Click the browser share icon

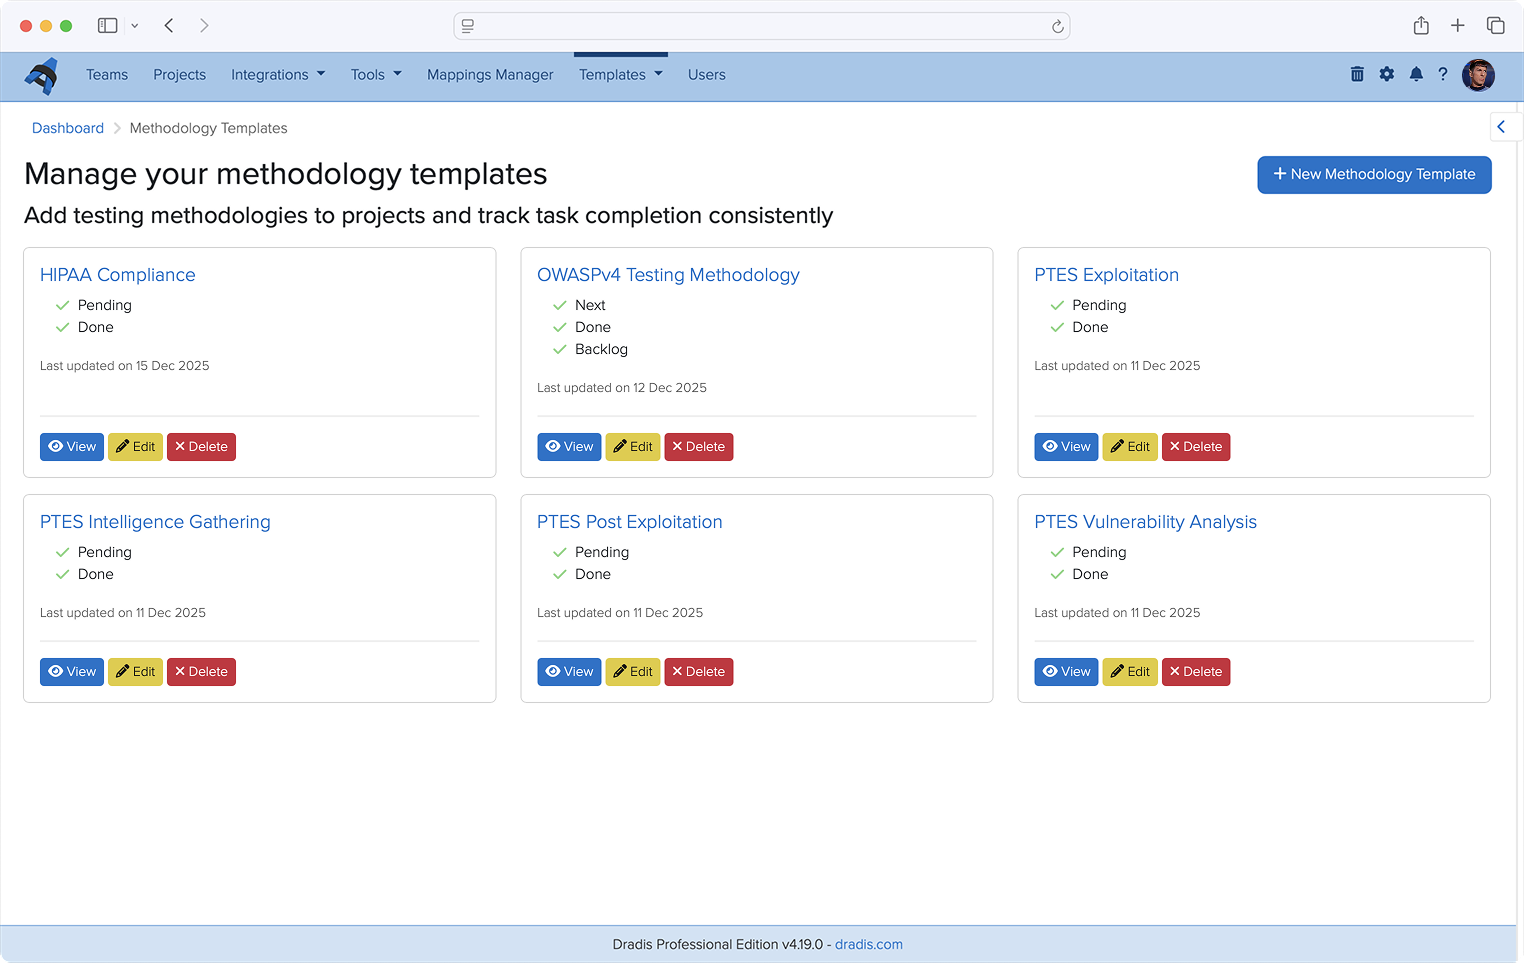[1421, 26]
